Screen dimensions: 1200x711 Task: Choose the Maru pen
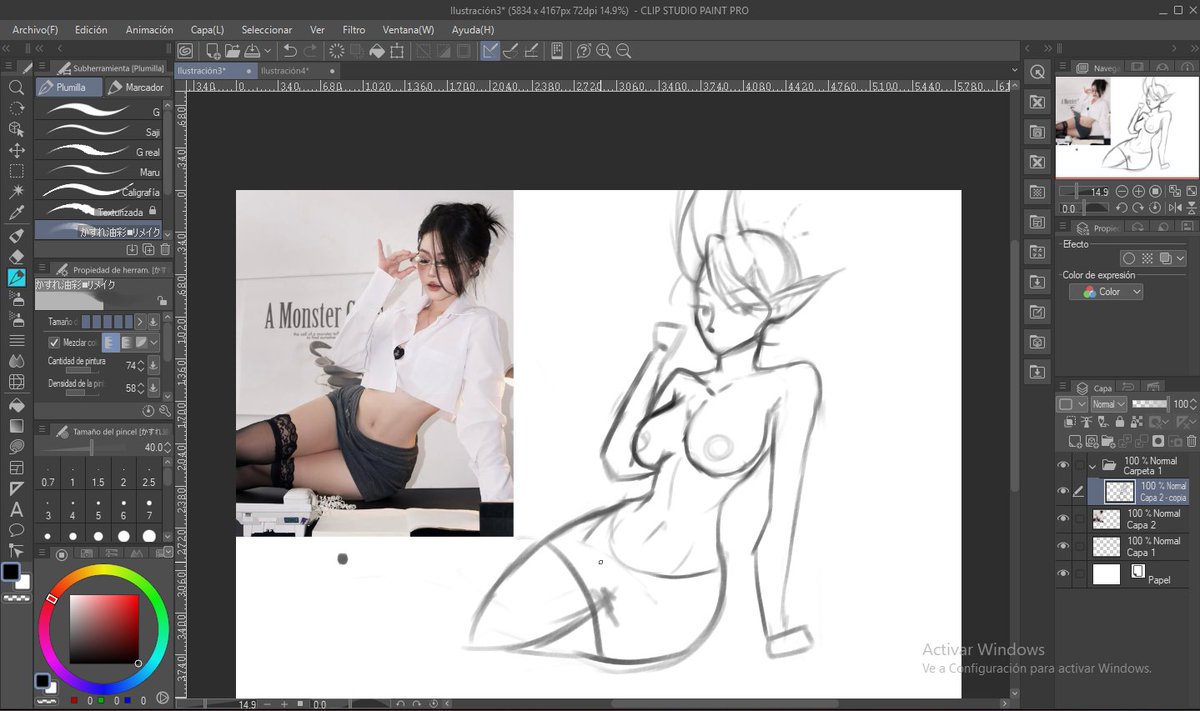pos(98,172)
